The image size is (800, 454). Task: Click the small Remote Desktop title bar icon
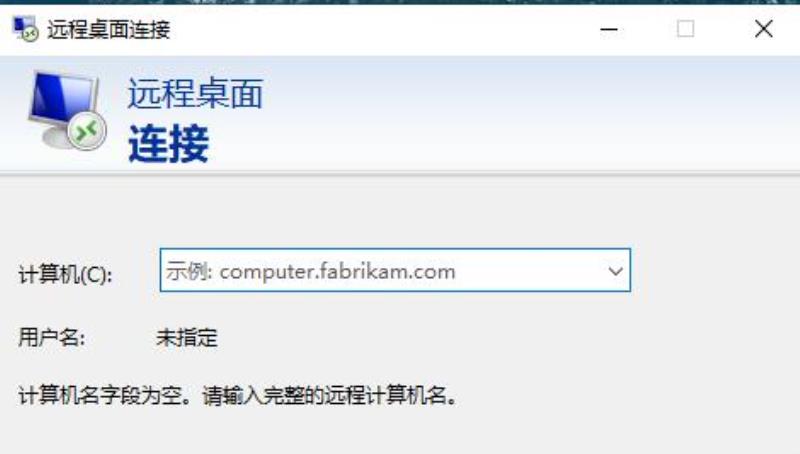tap(25, 29)
